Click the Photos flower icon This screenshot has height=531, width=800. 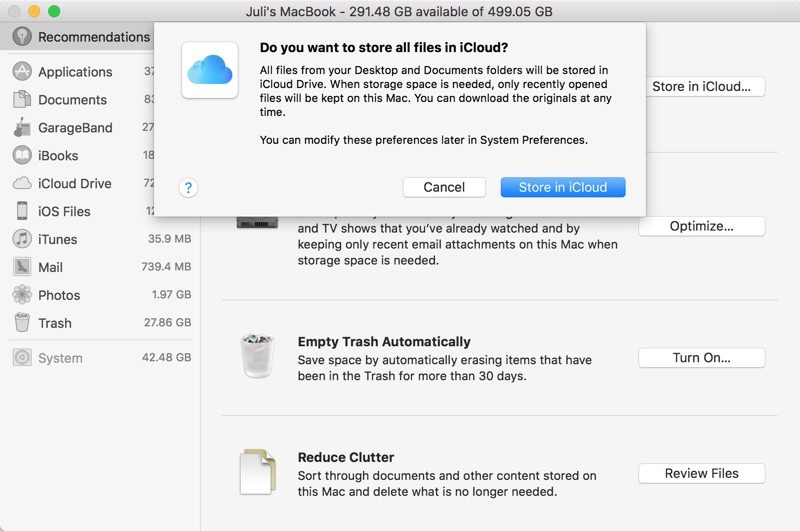(22, 294)
